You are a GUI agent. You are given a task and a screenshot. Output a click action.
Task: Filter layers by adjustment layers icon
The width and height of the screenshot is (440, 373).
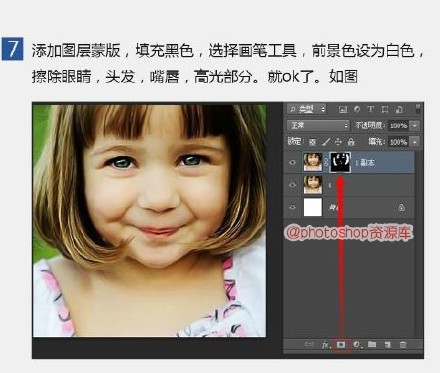(357, 109)
